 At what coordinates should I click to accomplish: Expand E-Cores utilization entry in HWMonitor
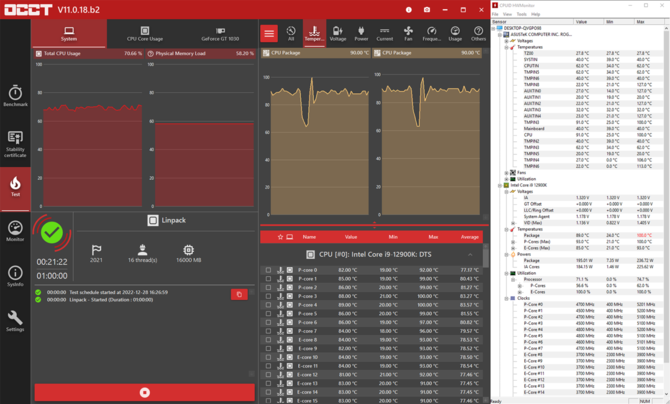pos(520,292)
